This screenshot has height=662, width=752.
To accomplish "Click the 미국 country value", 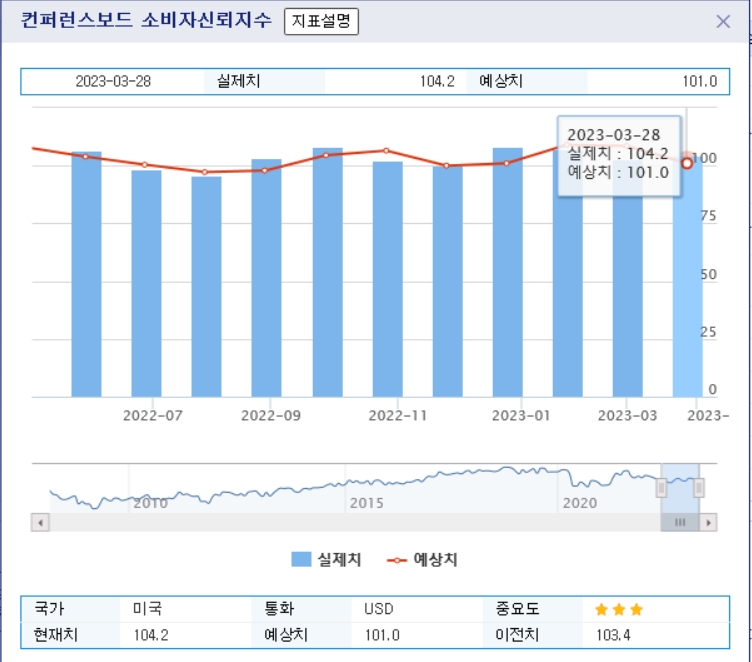I will [x=148, y=609].
